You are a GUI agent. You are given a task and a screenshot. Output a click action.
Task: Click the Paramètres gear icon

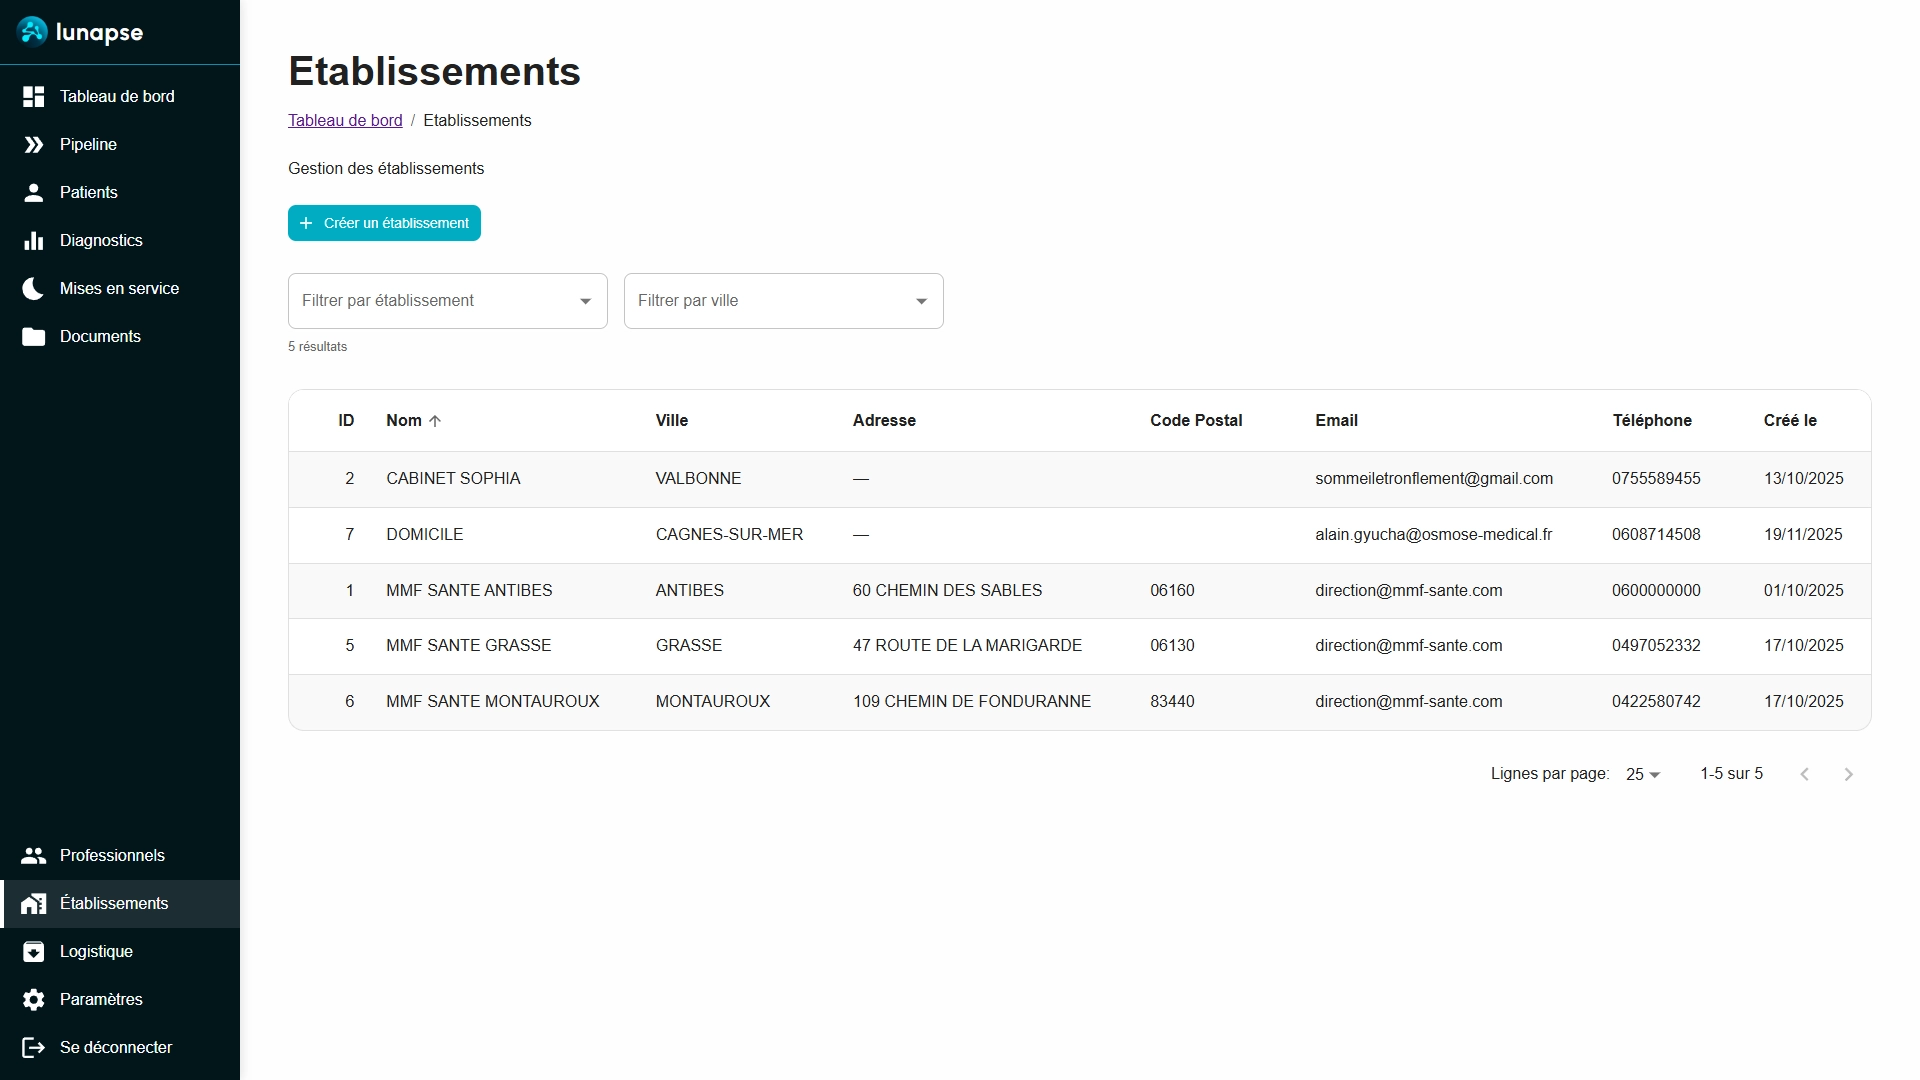[x=34, y=1000]
